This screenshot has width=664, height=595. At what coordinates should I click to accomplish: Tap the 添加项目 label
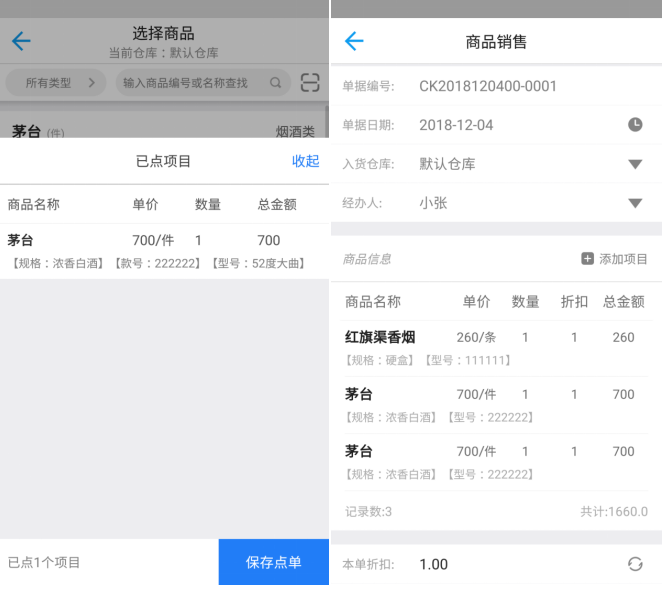coord(623,259)
